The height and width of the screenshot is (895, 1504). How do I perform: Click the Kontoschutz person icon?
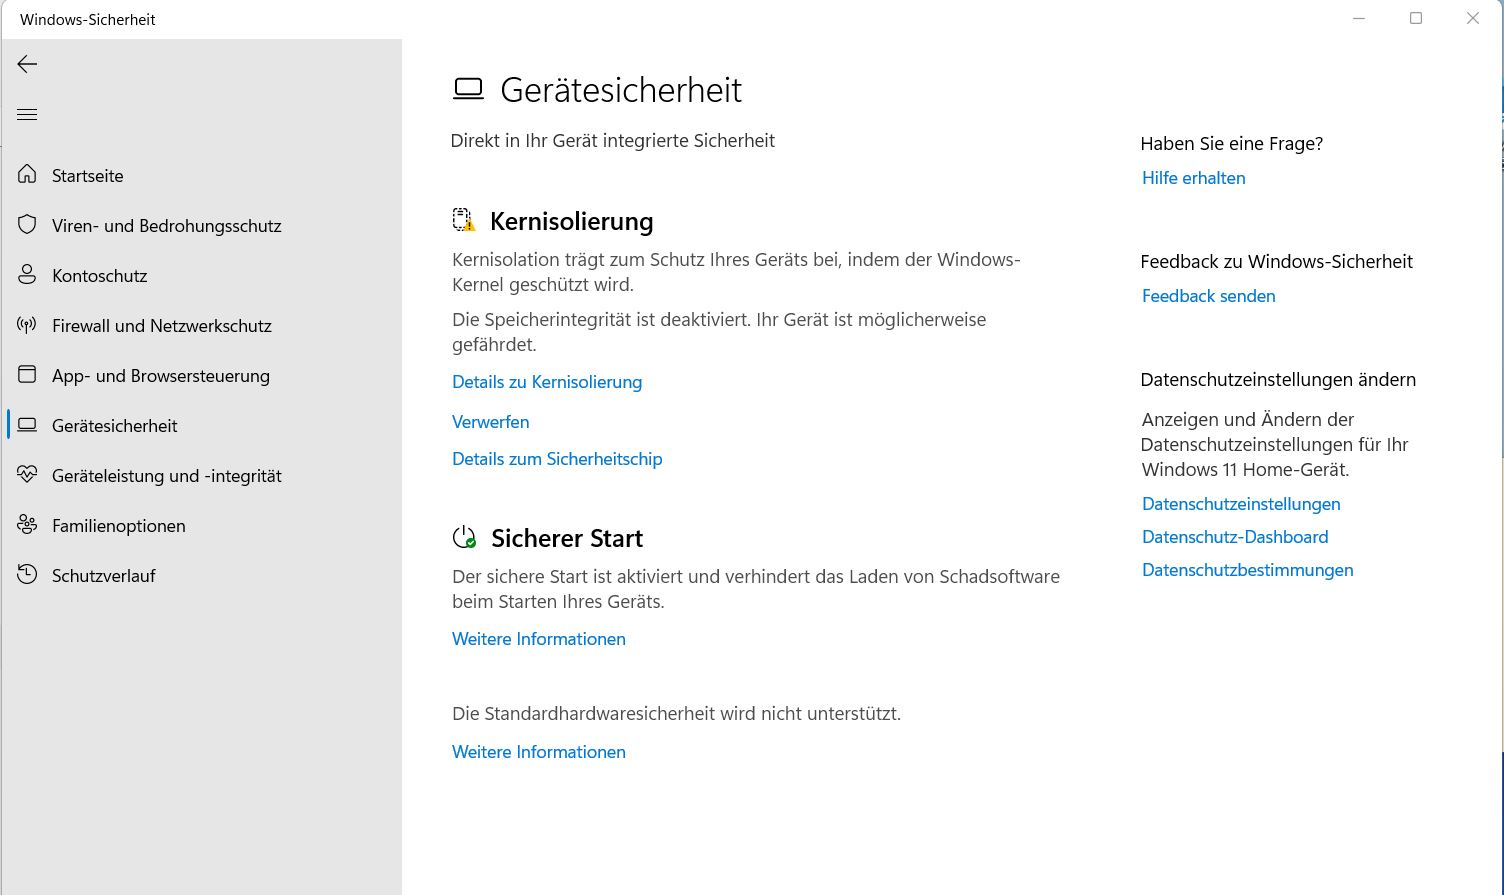click(x=27, y=275)
